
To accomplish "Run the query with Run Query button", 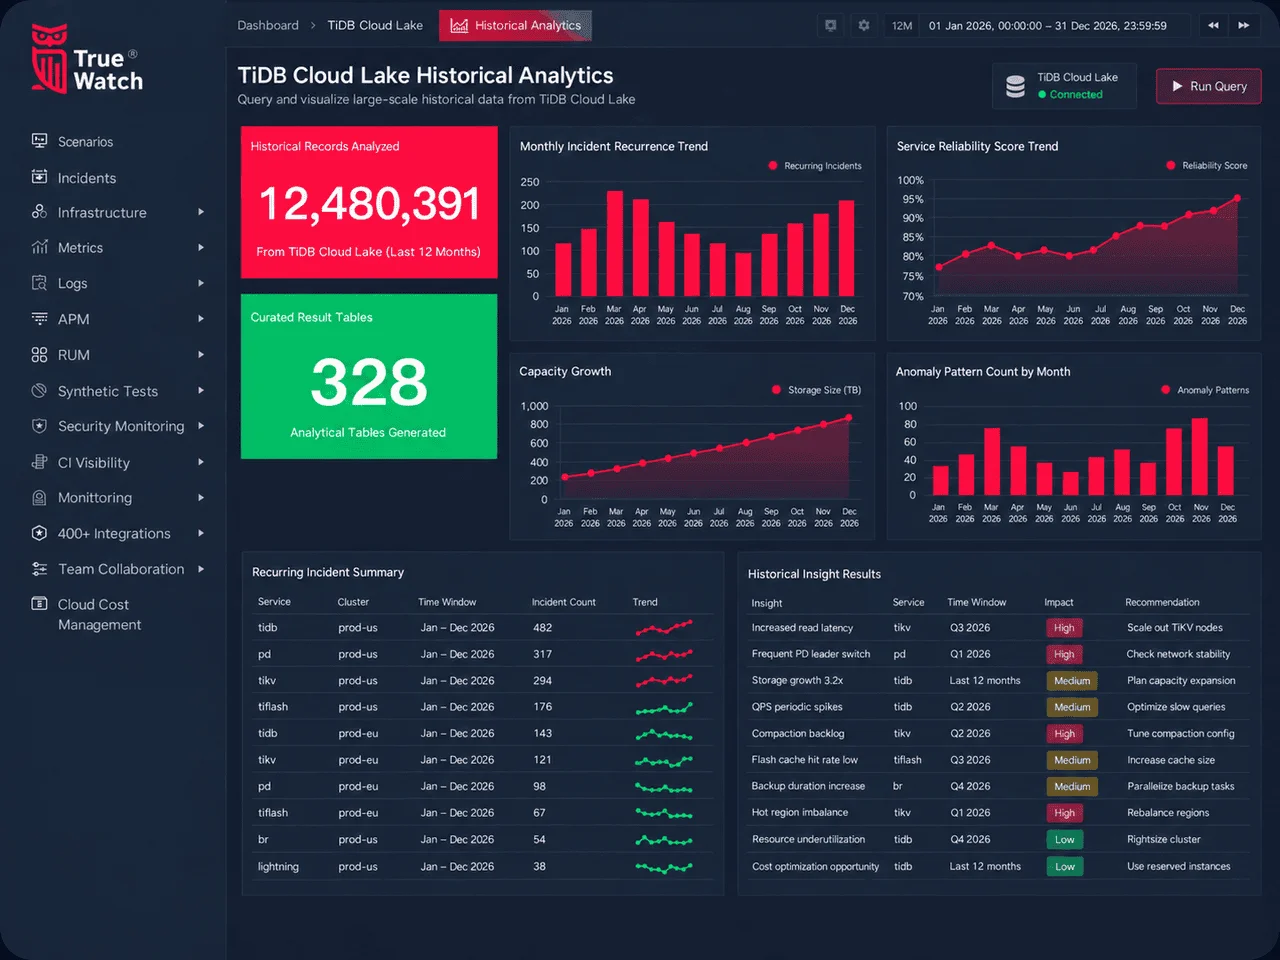I will click(x=1208, y=86).
